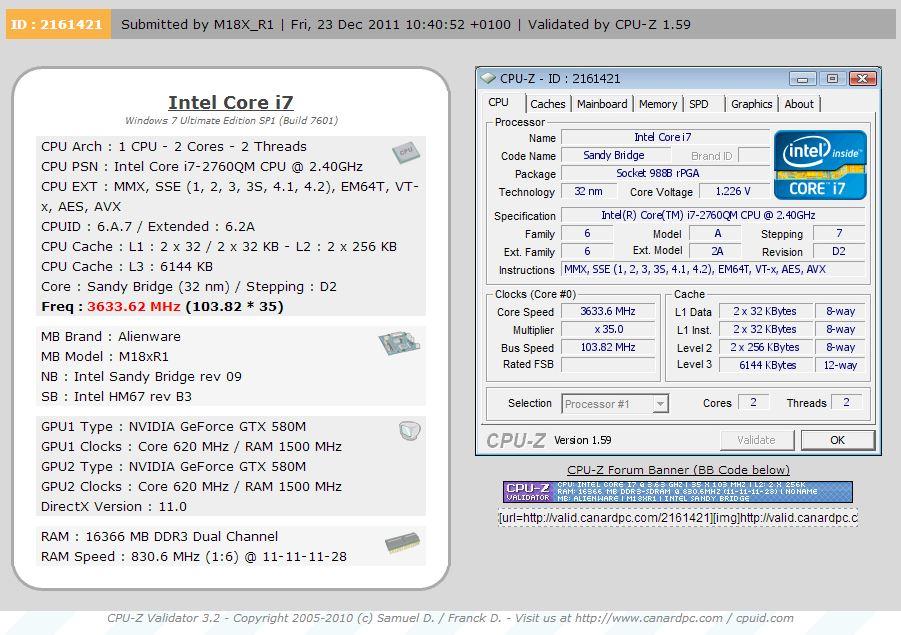The height and width of the screenshot is (635, 901).
Task: Click the graphics card icon beside GPU1 Type
Action: click(x=410, y=430)
